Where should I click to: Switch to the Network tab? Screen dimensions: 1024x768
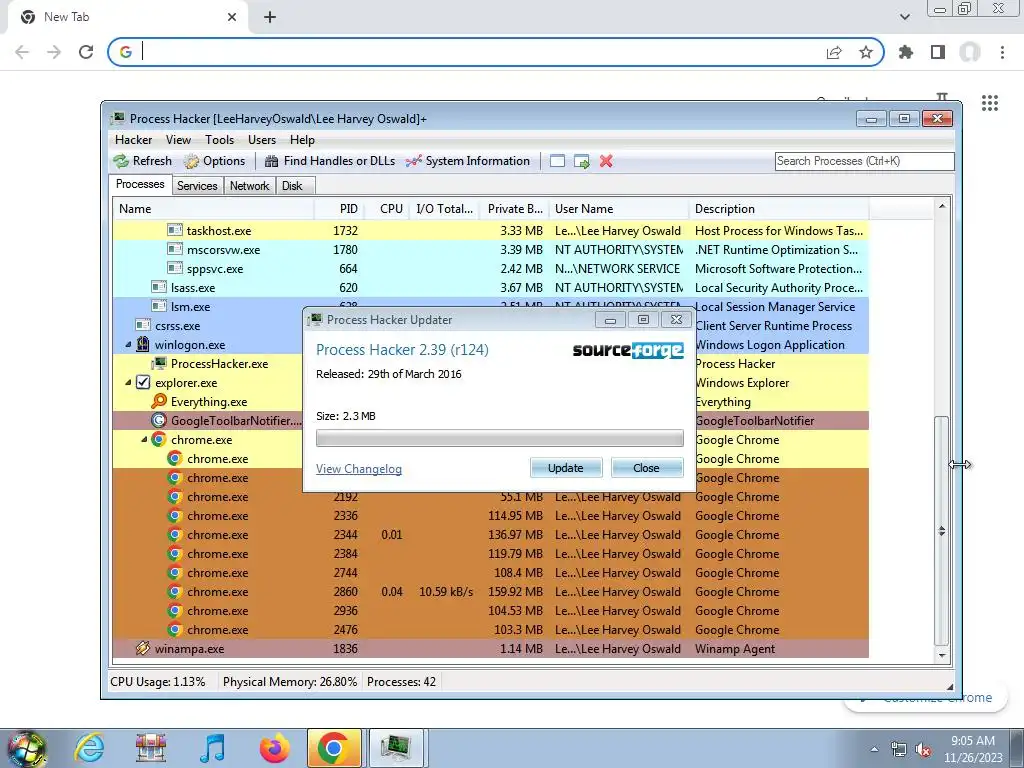(249, 185)
